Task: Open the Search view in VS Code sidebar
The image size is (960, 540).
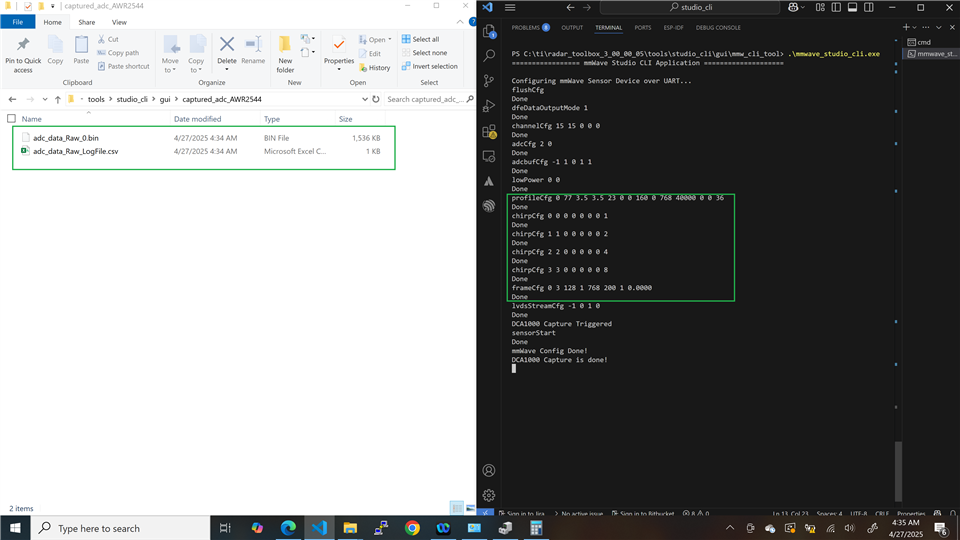Action: pos(489,56)
